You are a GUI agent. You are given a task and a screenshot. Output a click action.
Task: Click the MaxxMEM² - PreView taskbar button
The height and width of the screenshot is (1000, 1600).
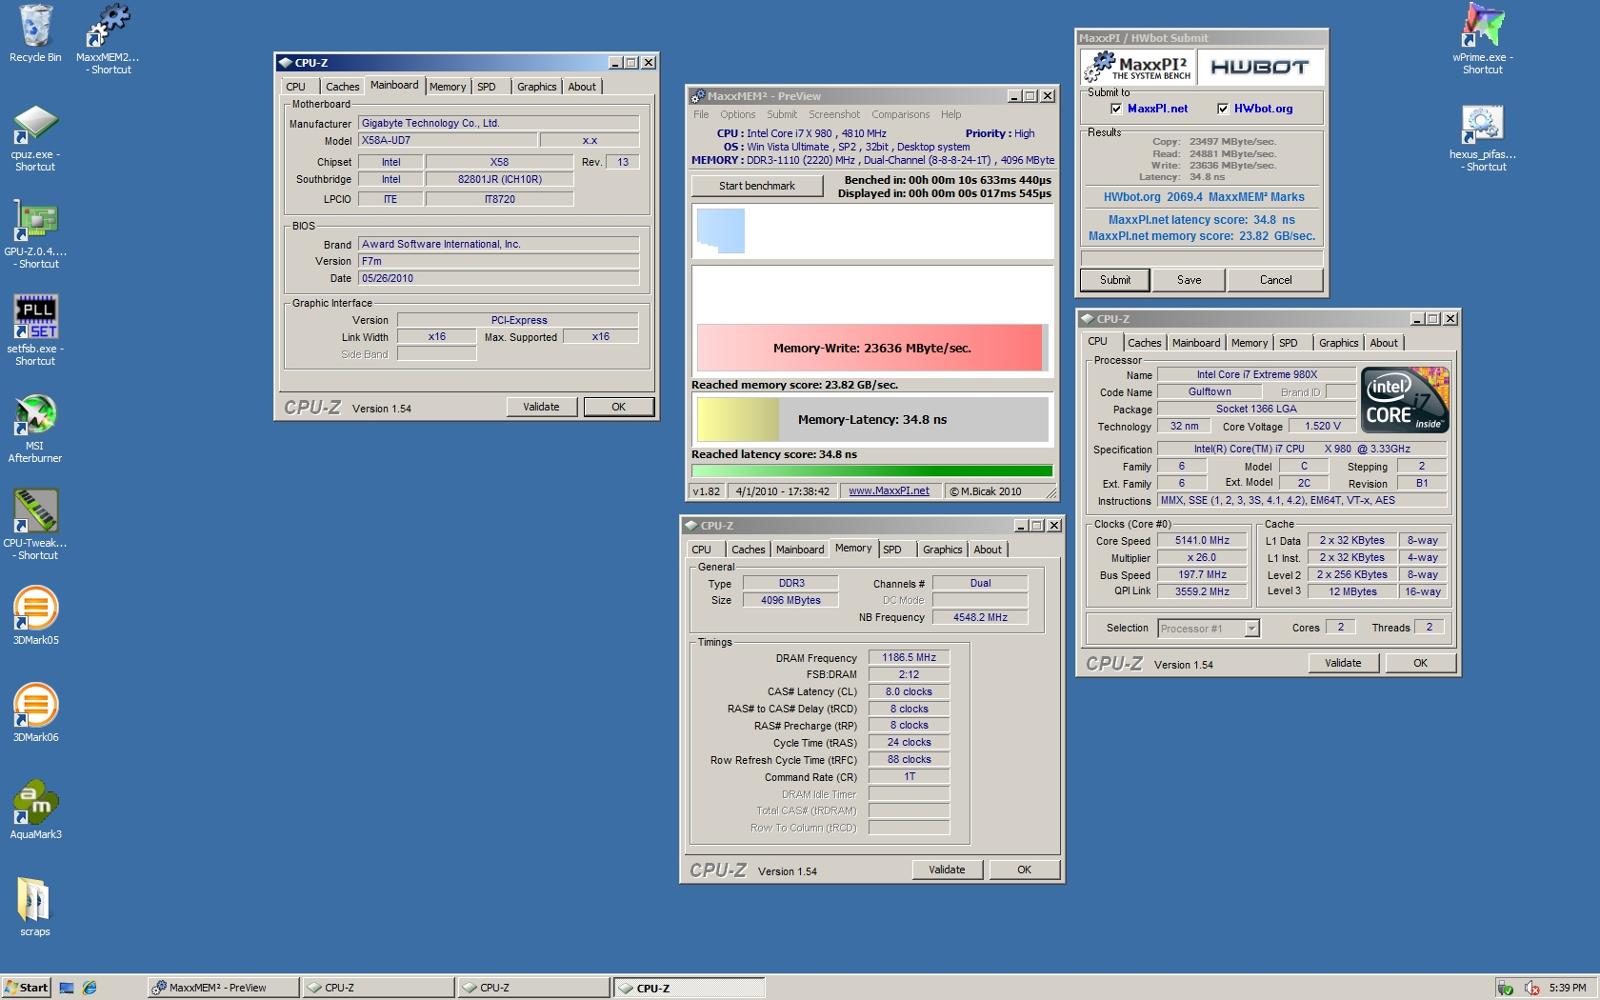pyautogui.click(x=223, y=988)
